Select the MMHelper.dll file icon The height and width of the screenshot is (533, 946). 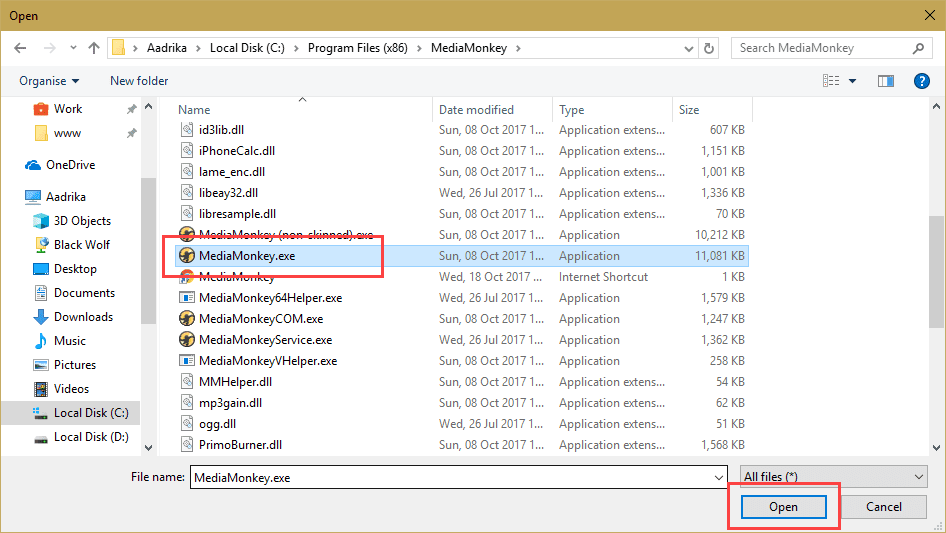[x=187, y=382]
